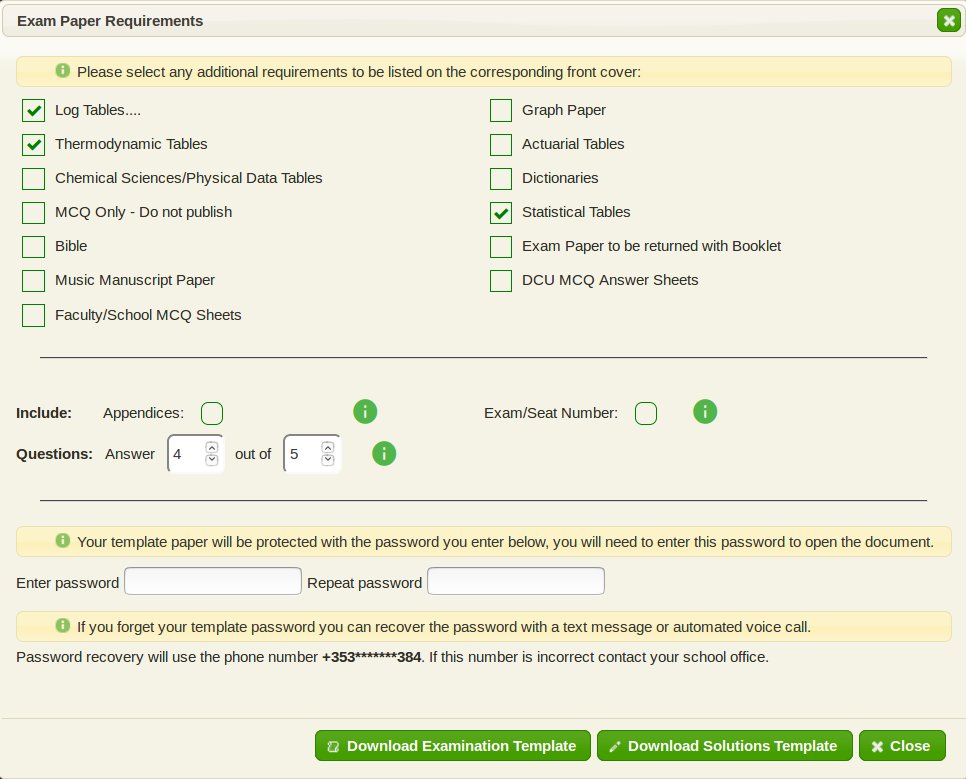Uncheck the Thermodynamic Tables checkbox
The width and height of the screenshot is (966, 779).
click(x=33, y=144)
